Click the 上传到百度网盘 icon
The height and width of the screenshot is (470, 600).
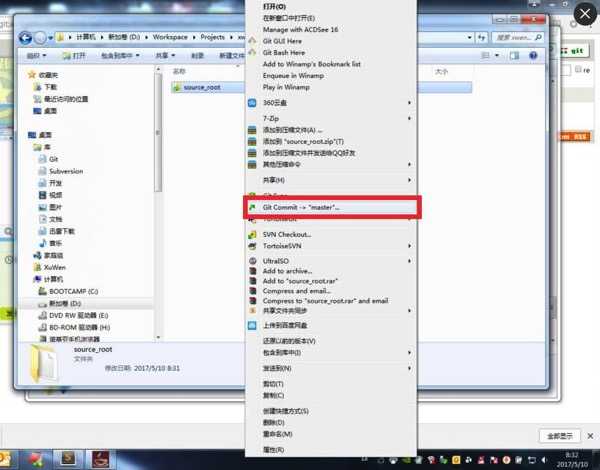coord(252,325)
